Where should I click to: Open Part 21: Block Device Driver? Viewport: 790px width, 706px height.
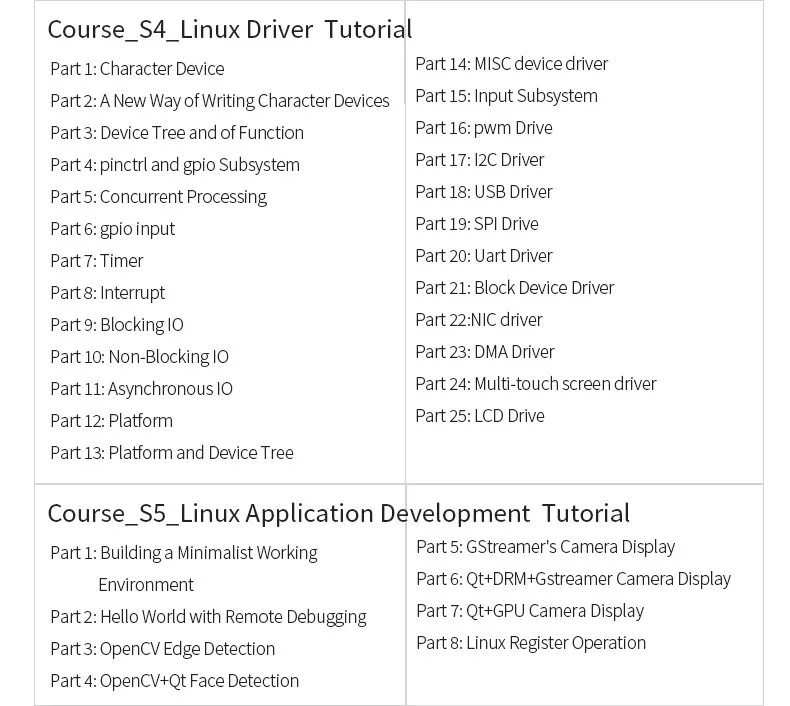pos(514,288)
